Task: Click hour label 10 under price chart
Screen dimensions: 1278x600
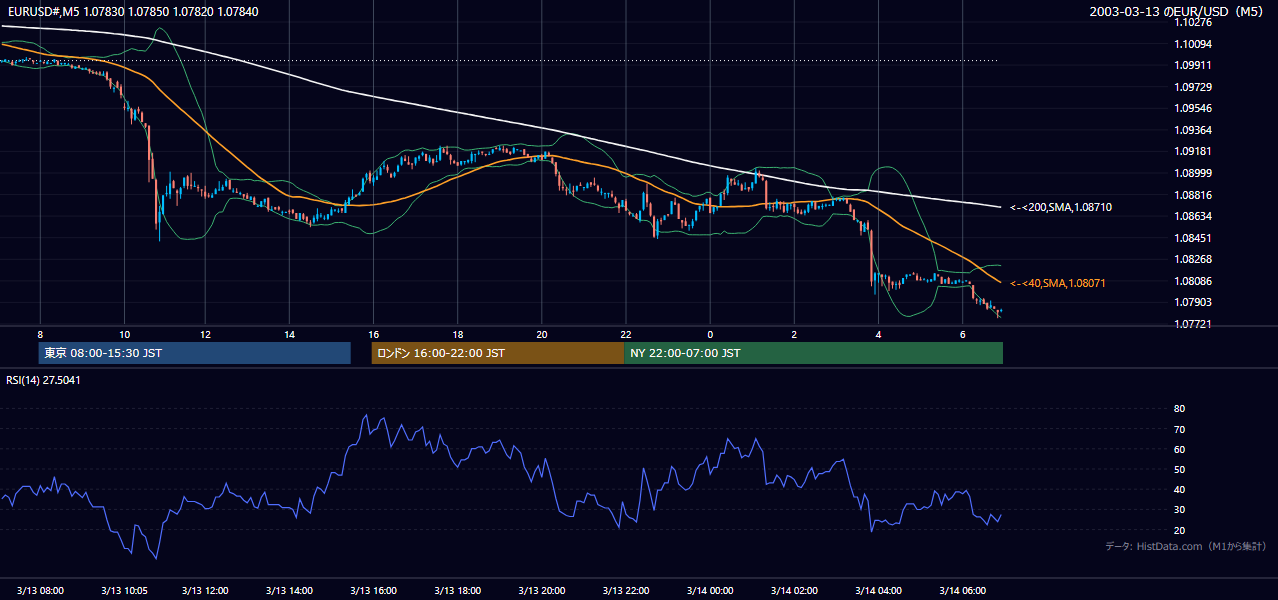Action: (x=124, y=334)
